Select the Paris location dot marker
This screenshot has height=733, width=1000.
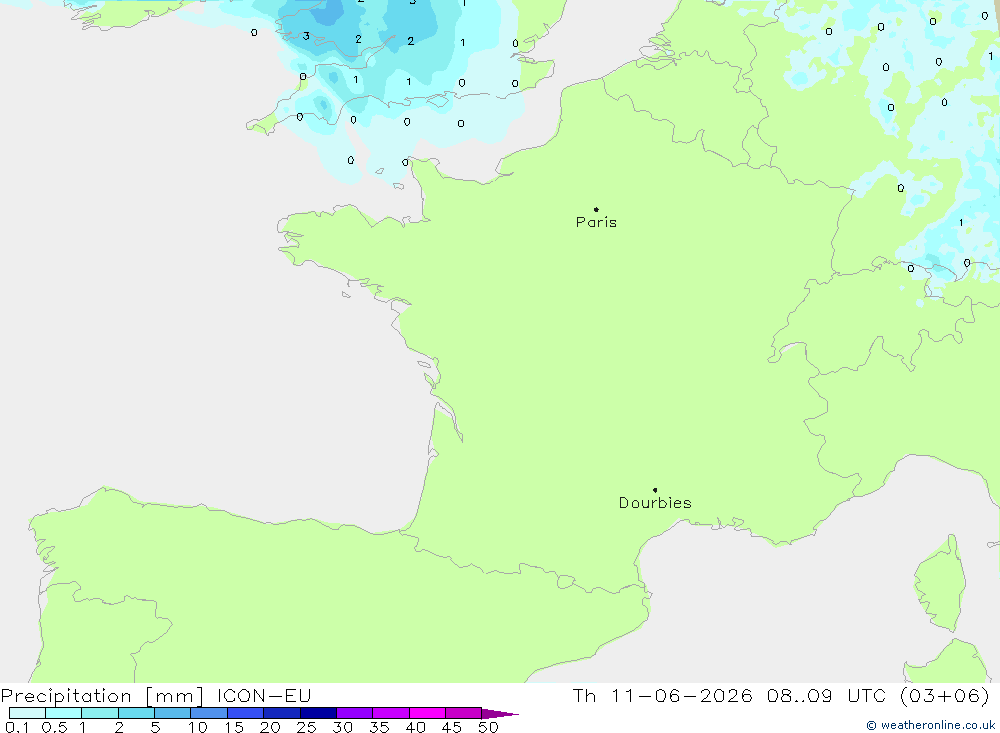[596, 209]
